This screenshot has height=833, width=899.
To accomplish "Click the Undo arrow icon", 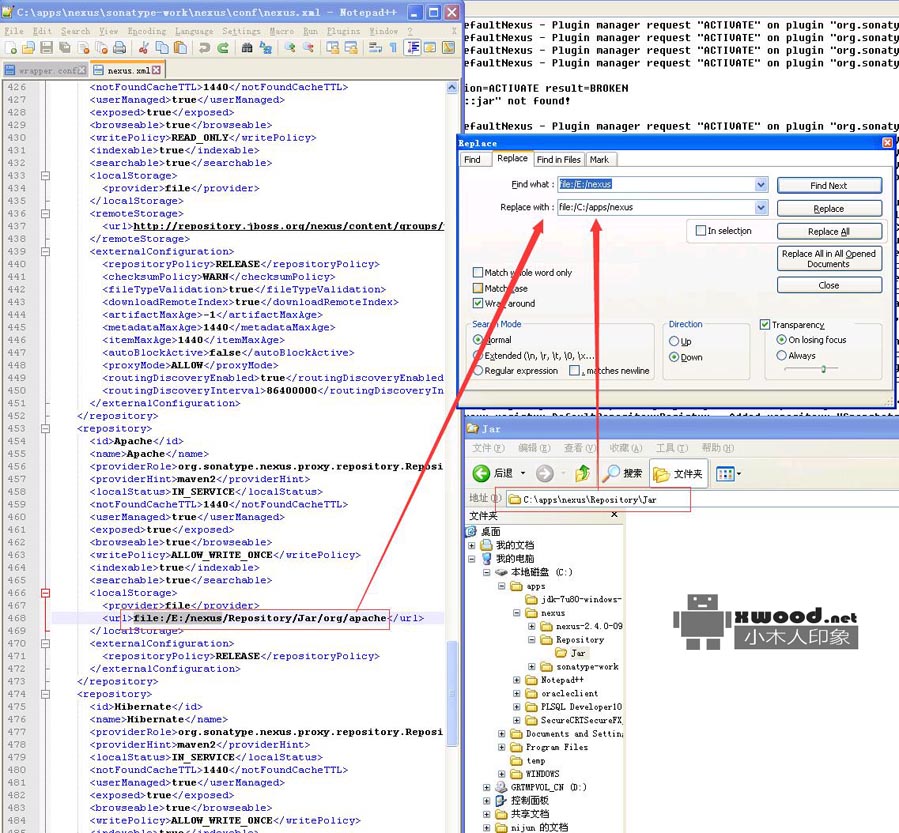I will (x=204, y=48).
